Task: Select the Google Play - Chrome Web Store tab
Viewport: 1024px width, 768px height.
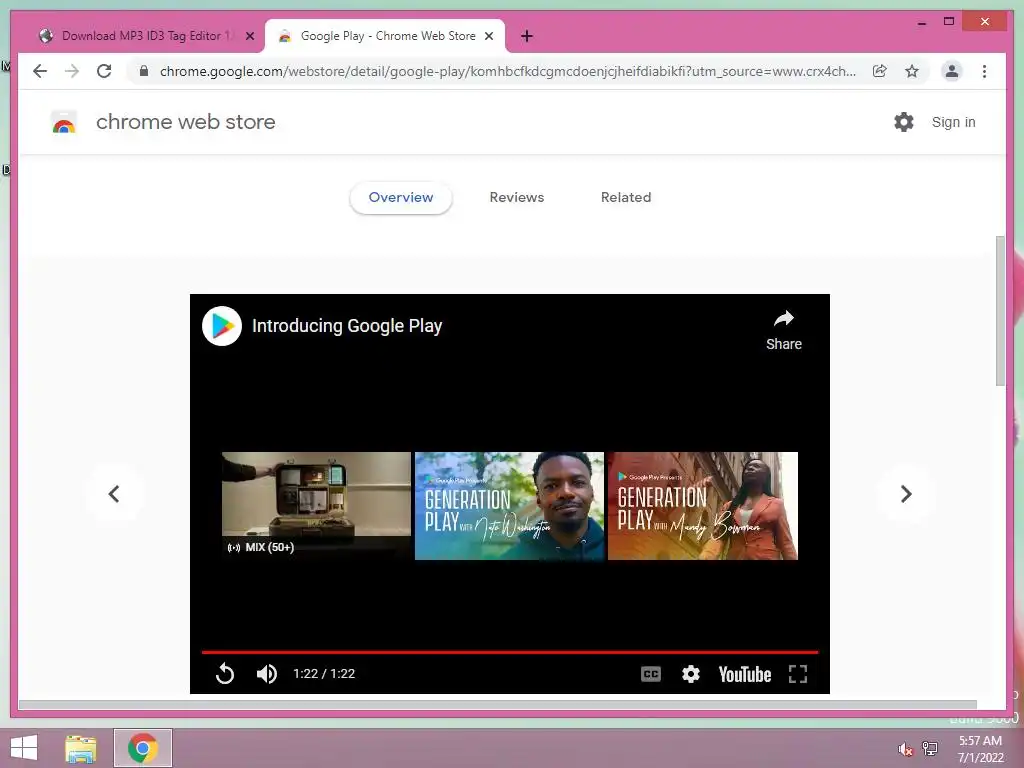Action: 385,37
